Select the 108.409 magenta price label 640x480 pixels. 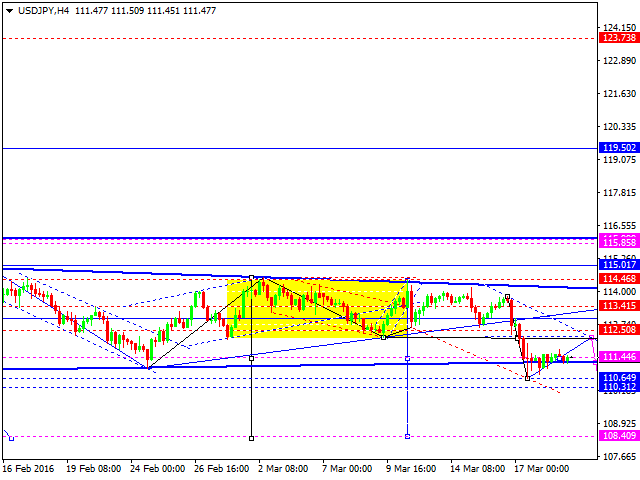(620, 436)
